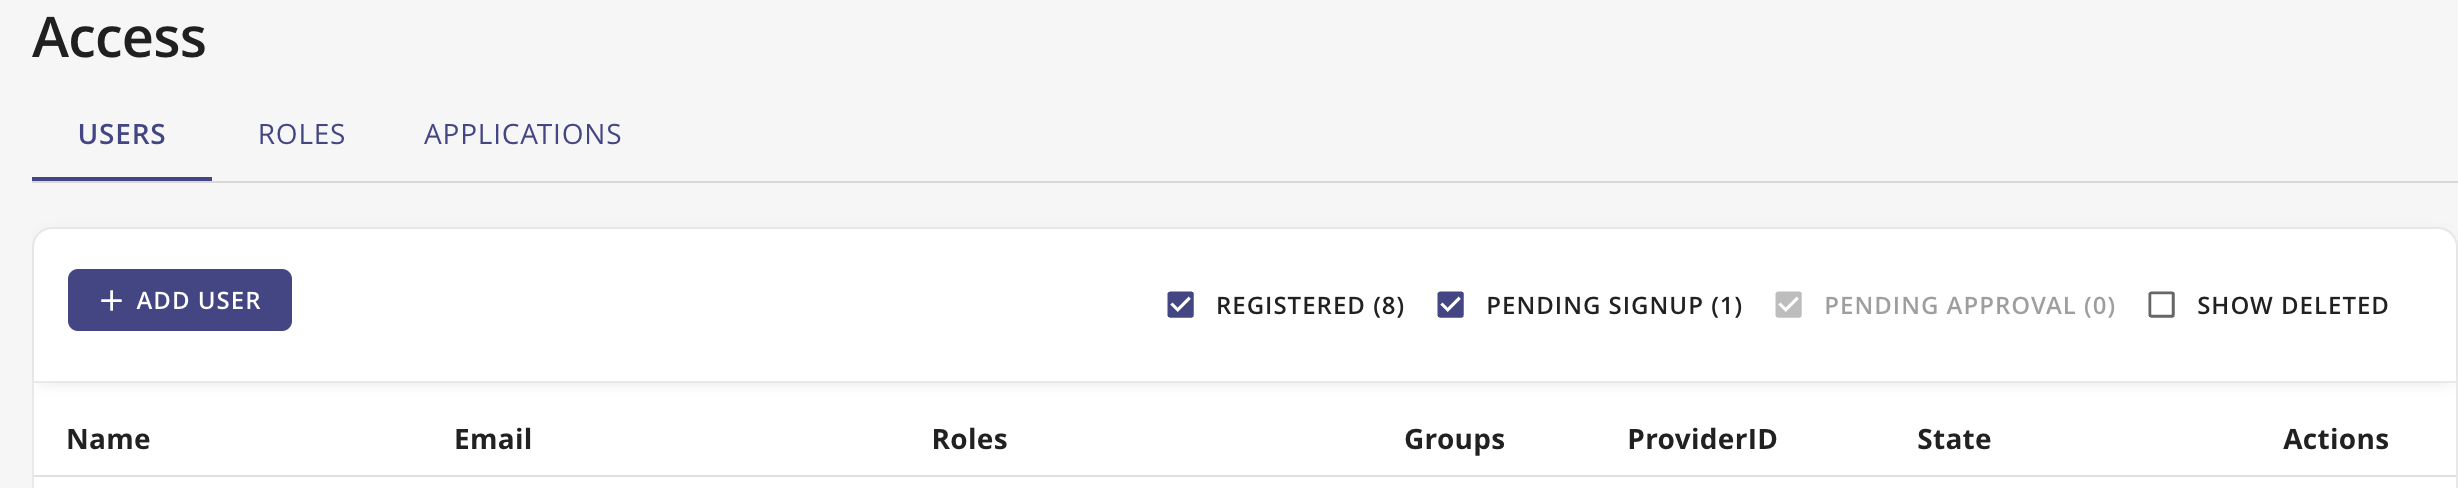Toggle the Pending Signup checkbox
2458x488 pixels.
(x=1450, y=305)
